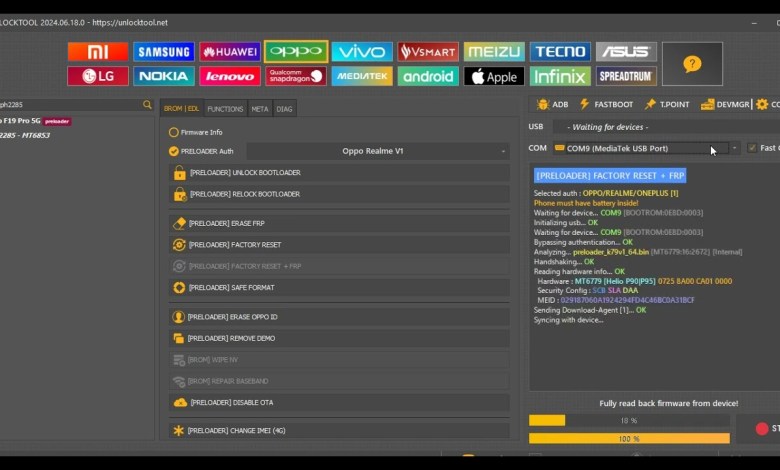Pick the Apple brand tile
The image size is (780, 470).
pos(494,76)
